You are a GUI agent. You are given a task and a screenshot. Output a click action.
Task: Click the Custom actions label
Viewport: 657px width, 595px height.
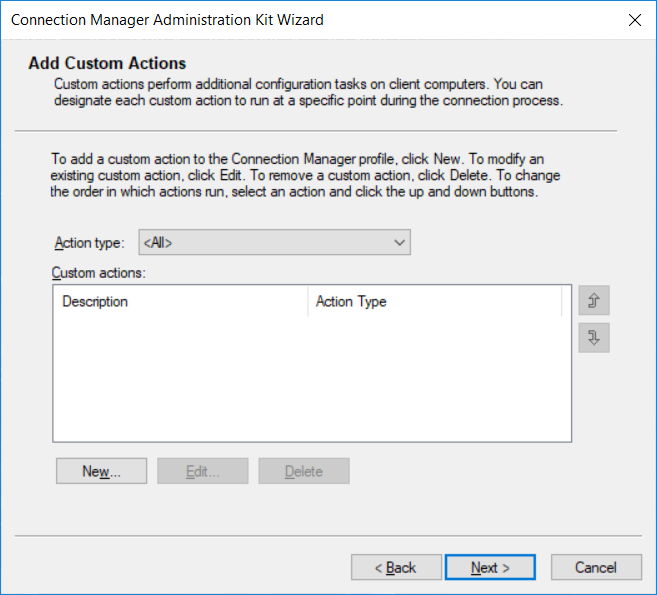[x=98, y=273]
